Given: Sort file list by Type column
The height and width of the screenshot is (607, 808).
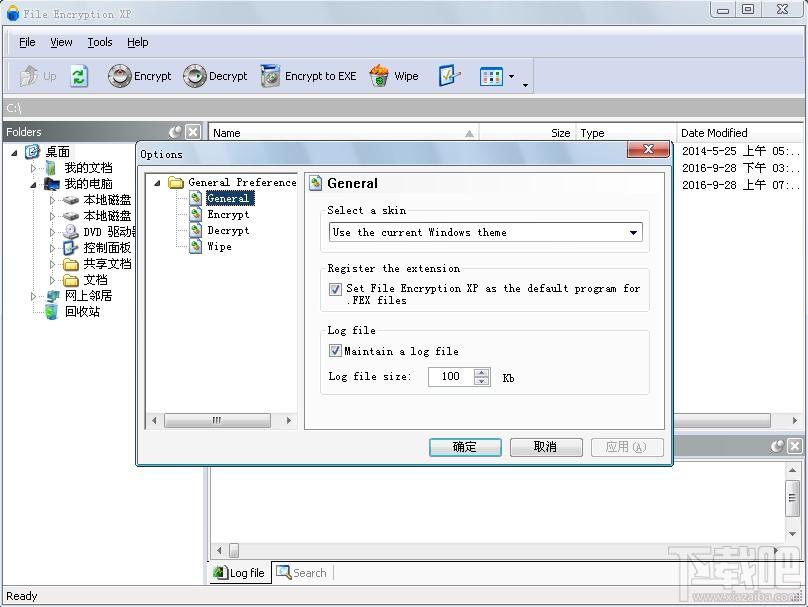Looking at the screenshot, I should tap(626, 133).
